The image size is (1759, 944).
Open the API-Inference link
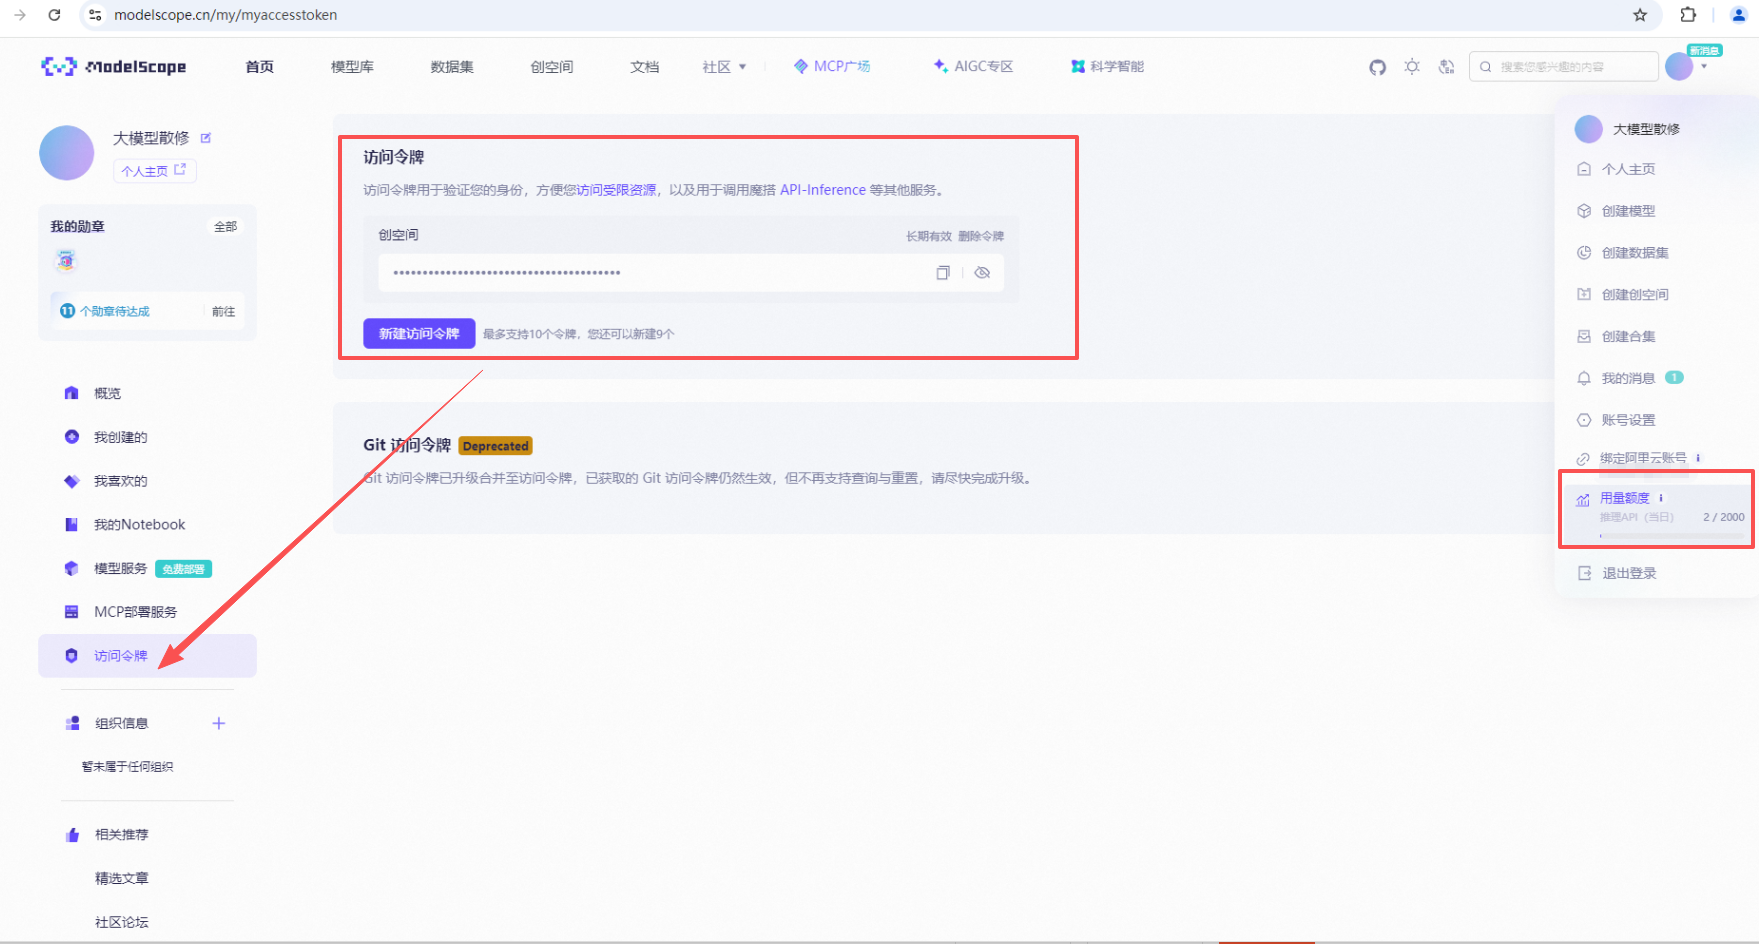tap(823, 190)
